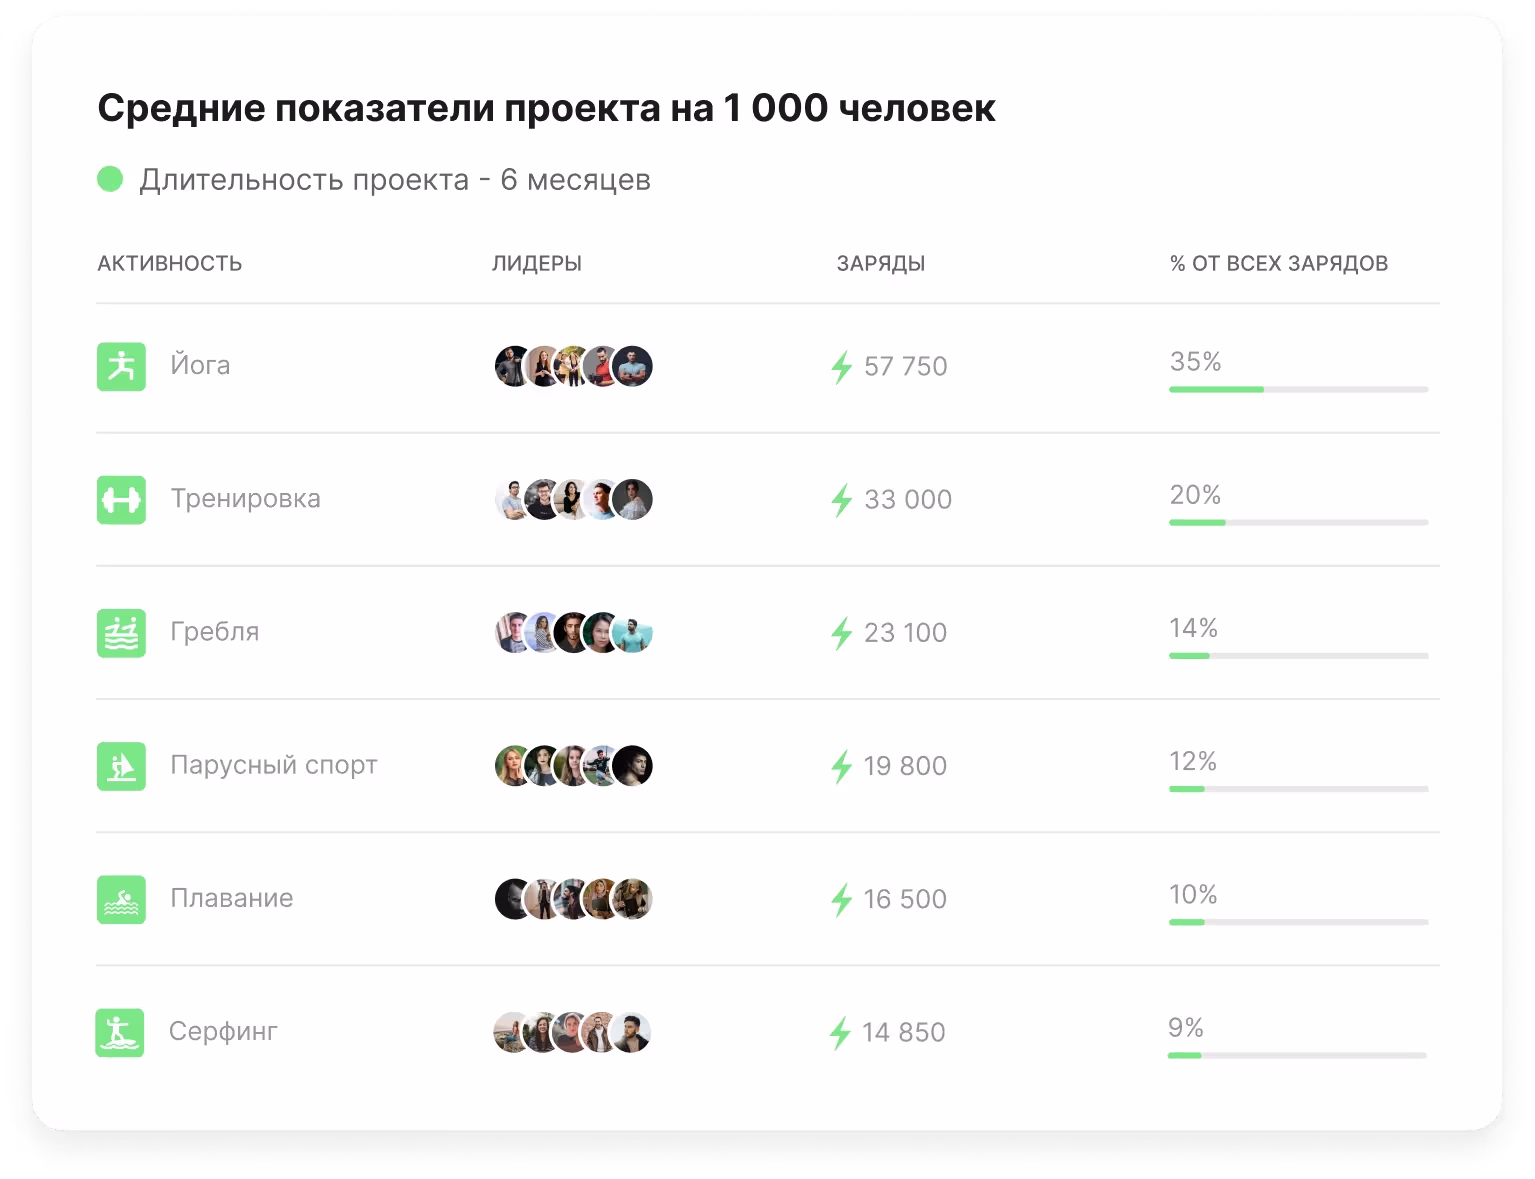Image resolution: width=1535 pixels, height=1179 pixels.
Task: Click the green project duration dot
Action: [x=110, y=180]
